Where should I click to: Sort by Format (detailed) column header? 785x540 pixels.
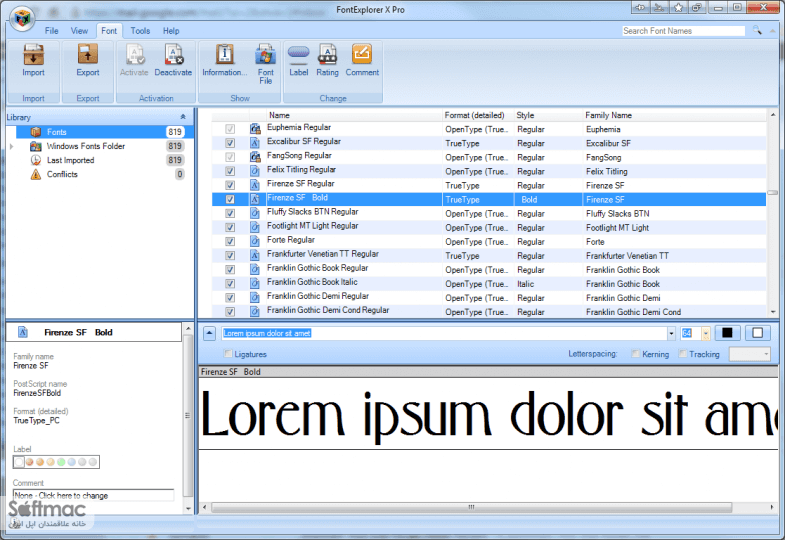click(x=478, y=115)
